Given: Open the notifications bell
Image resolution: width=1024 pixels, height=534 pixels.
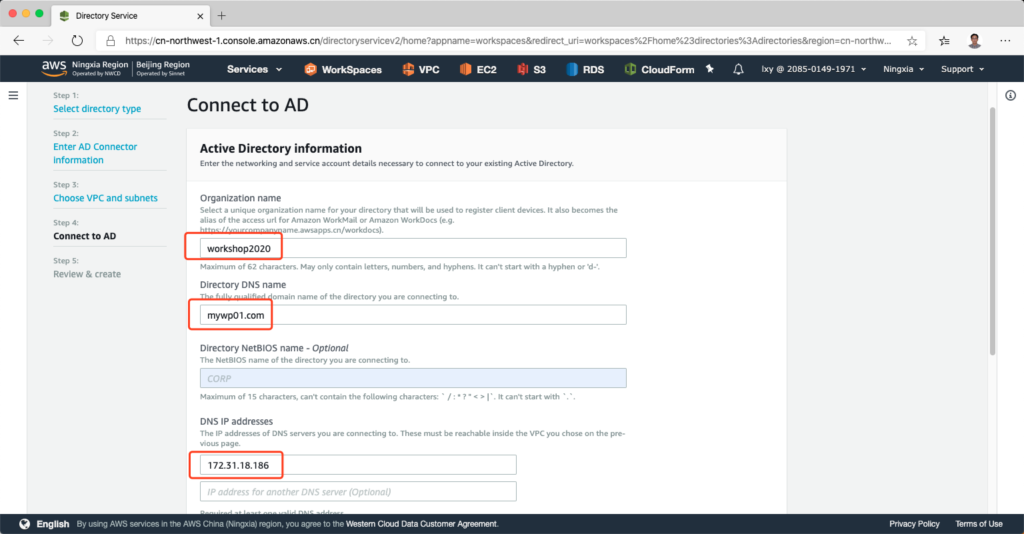Looking at the screenshot, I should click(x=738, y=69).
